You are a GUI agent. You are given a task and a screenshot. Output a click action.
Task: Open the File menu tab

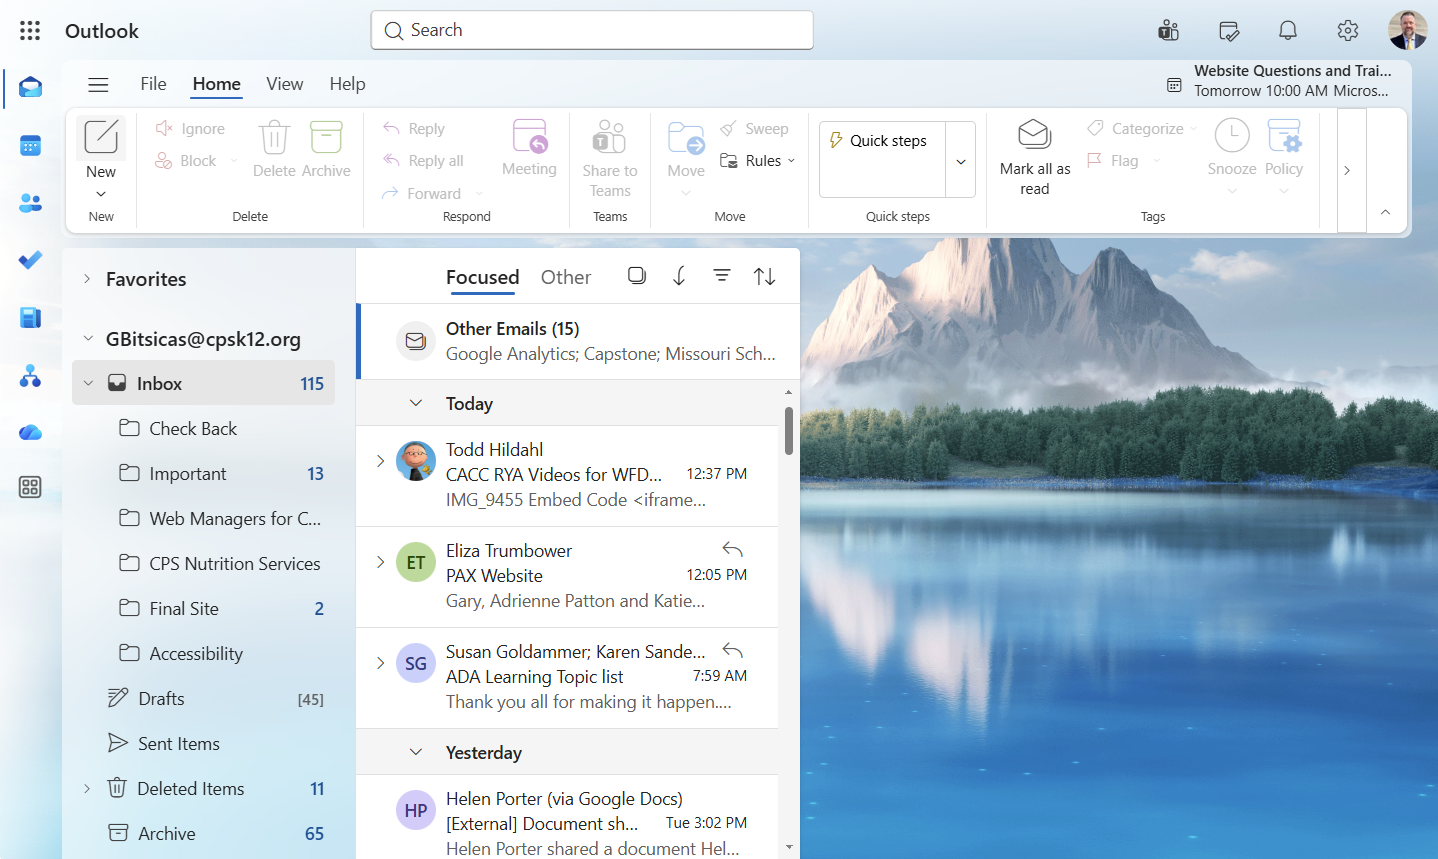coord(153,84)
